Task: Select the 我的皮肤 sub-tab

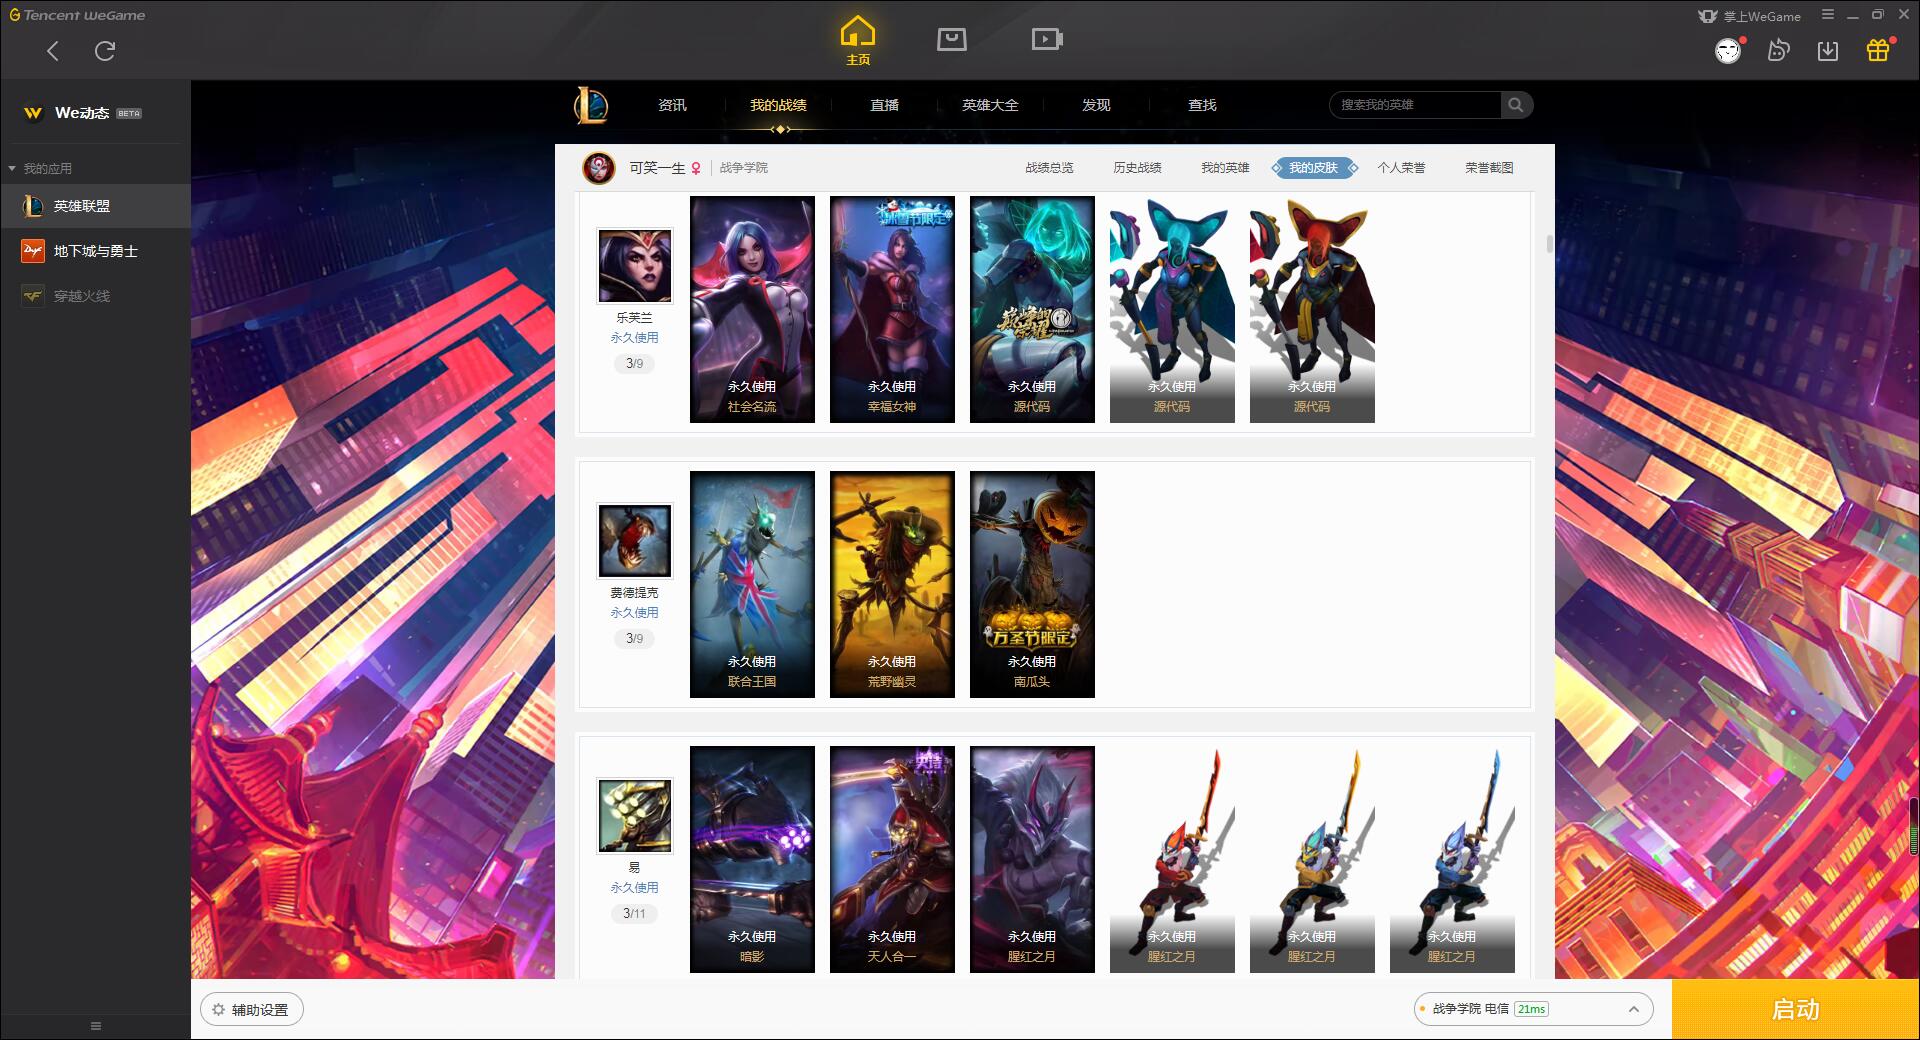Action: point(1314,168)
